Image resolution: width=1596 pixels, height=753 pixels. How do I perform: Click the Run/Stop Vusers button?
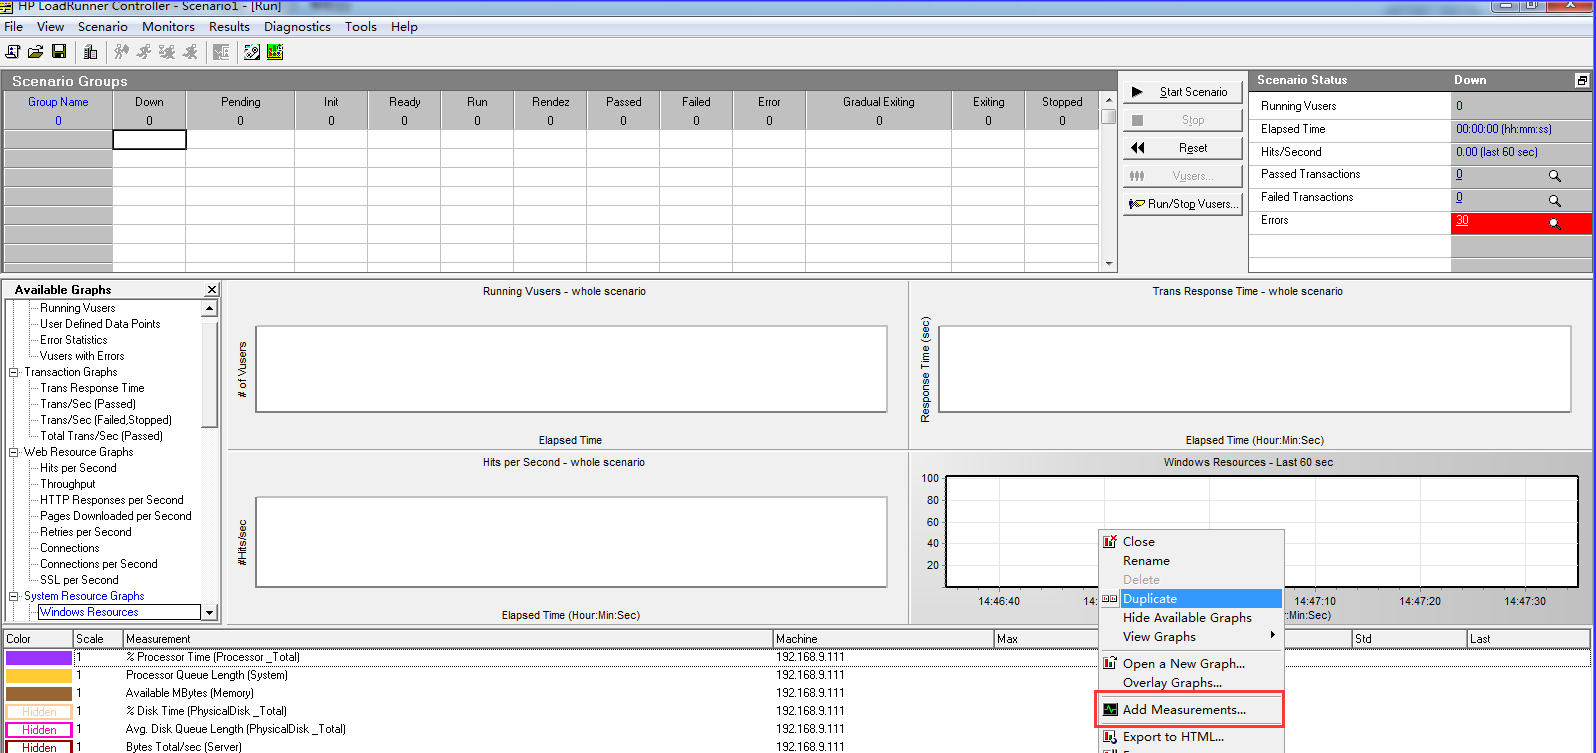coord(1182,204)
